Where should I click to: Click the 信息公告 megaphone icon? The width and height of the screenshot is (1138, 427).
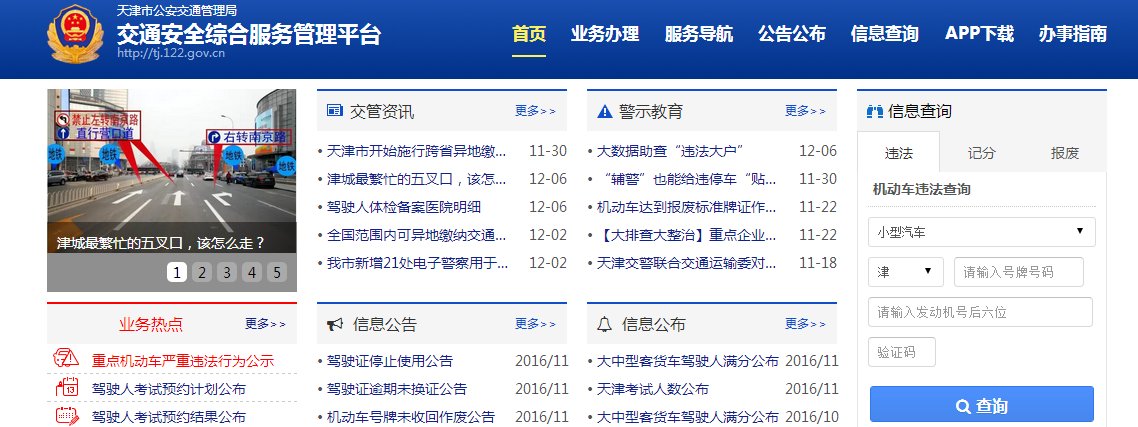click(335, 325)
